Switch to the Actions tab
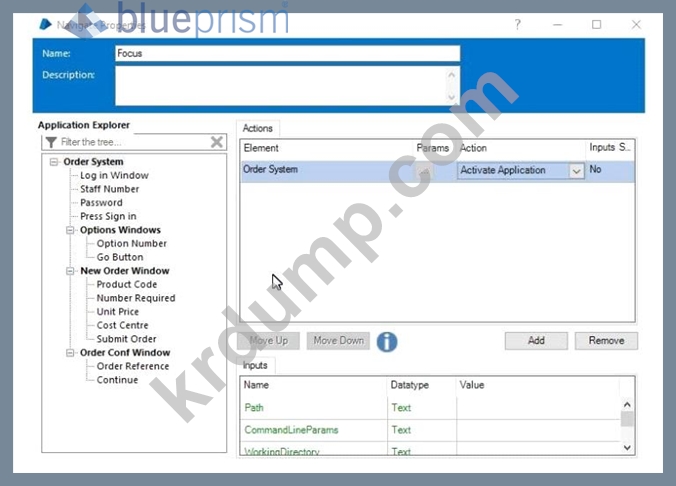This screenshot has height=486, width=676. (259, 128)
